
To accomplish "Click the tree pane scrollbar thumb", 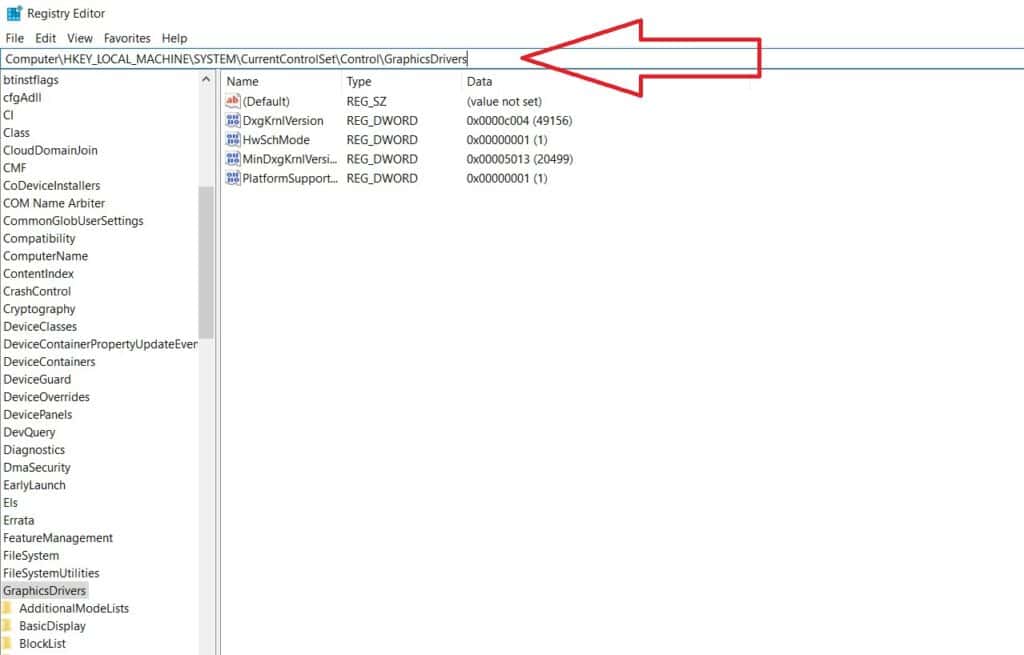I will coord(206,262).
